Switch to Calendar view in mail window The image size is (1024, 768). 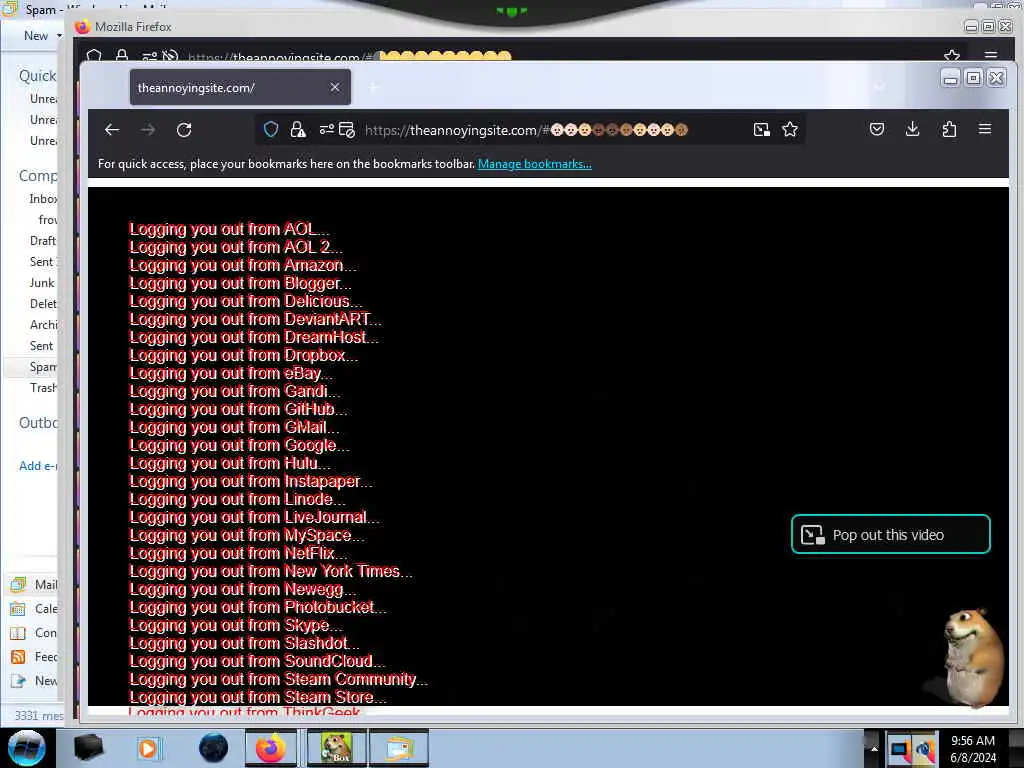coord(34,609)
